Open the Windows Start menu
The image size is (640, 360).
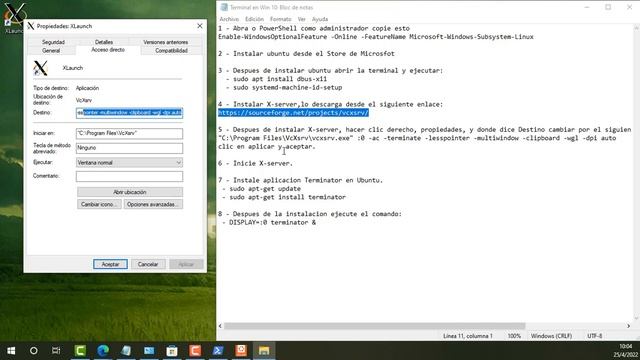pyautogui.click(x=11, y=351)
